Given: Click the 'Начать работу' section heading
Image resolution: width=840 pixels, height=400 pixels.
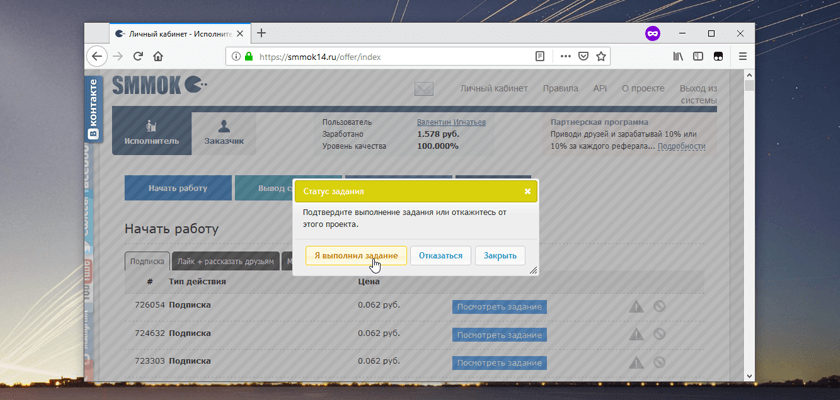Looking at the screenshot, I should (171, 229).
